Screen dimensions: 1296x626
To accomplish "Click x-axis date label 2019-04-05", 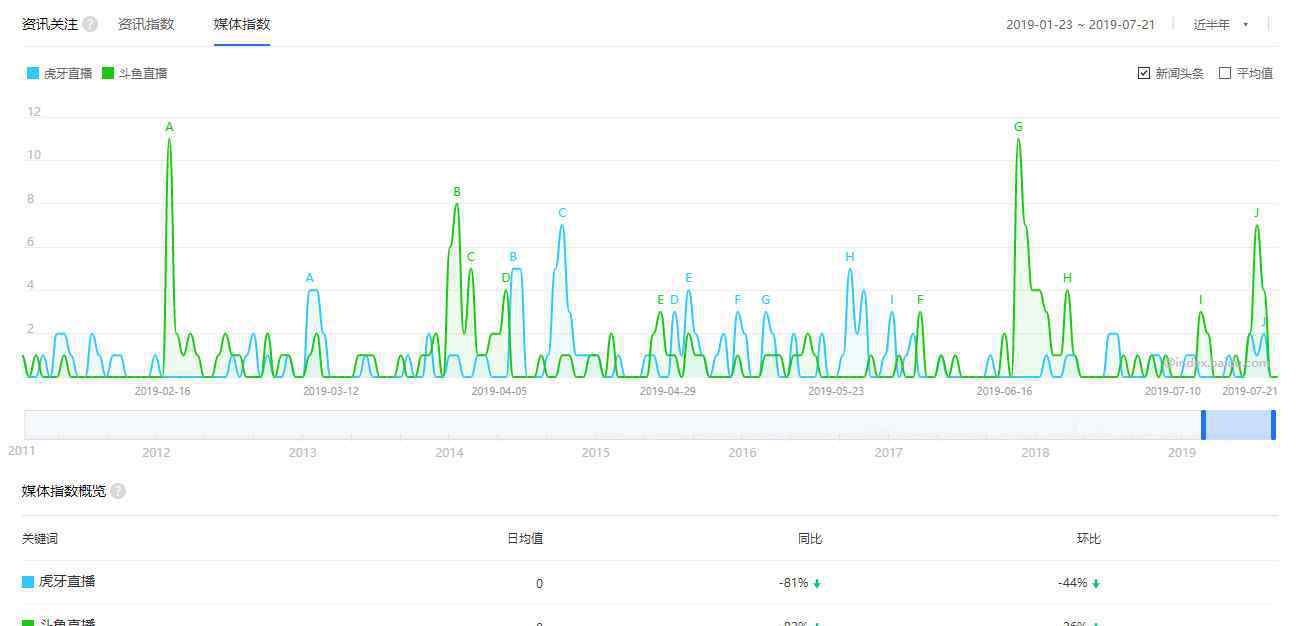I will pyautogui.click(x=499, y=391).
